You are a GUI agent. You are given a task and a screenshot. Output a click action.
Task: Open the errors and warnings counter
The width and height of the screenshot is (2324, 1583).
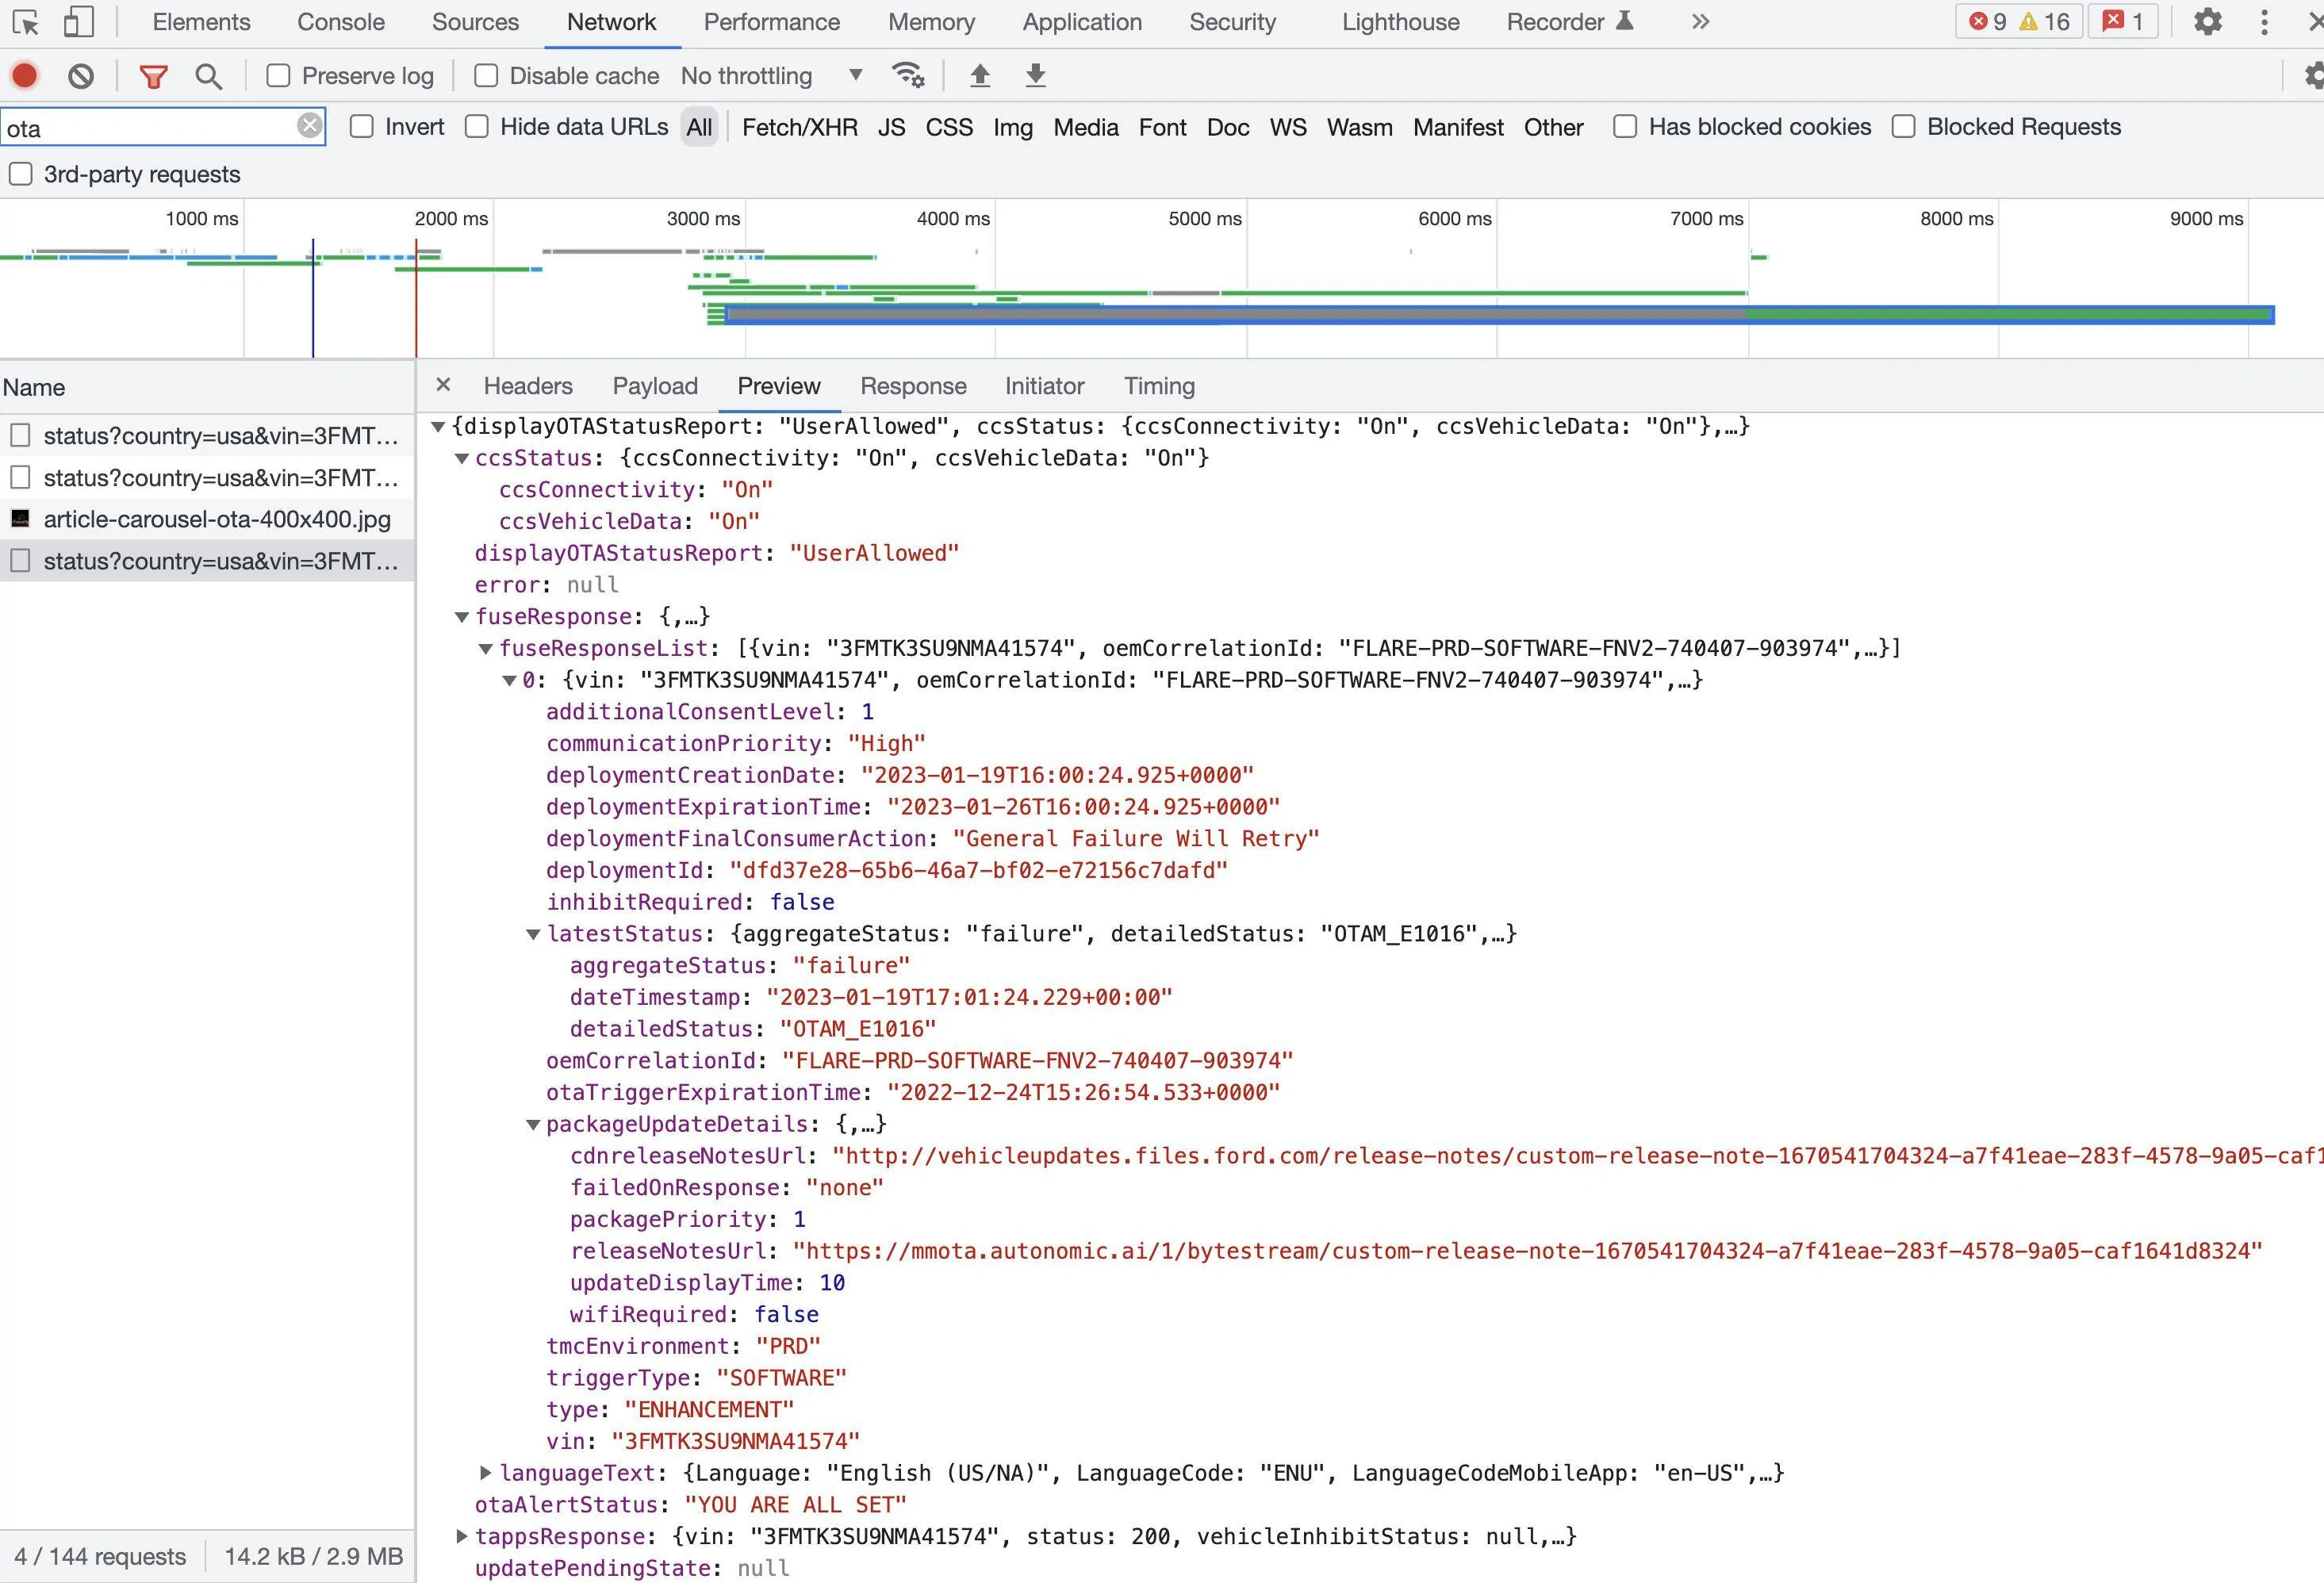(2019, 22)
